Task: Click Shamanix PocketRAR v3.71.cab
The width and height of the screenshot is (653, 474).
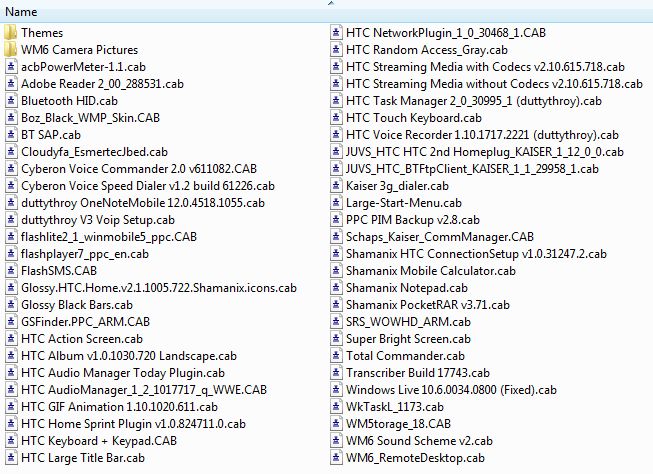Action: 428,305
